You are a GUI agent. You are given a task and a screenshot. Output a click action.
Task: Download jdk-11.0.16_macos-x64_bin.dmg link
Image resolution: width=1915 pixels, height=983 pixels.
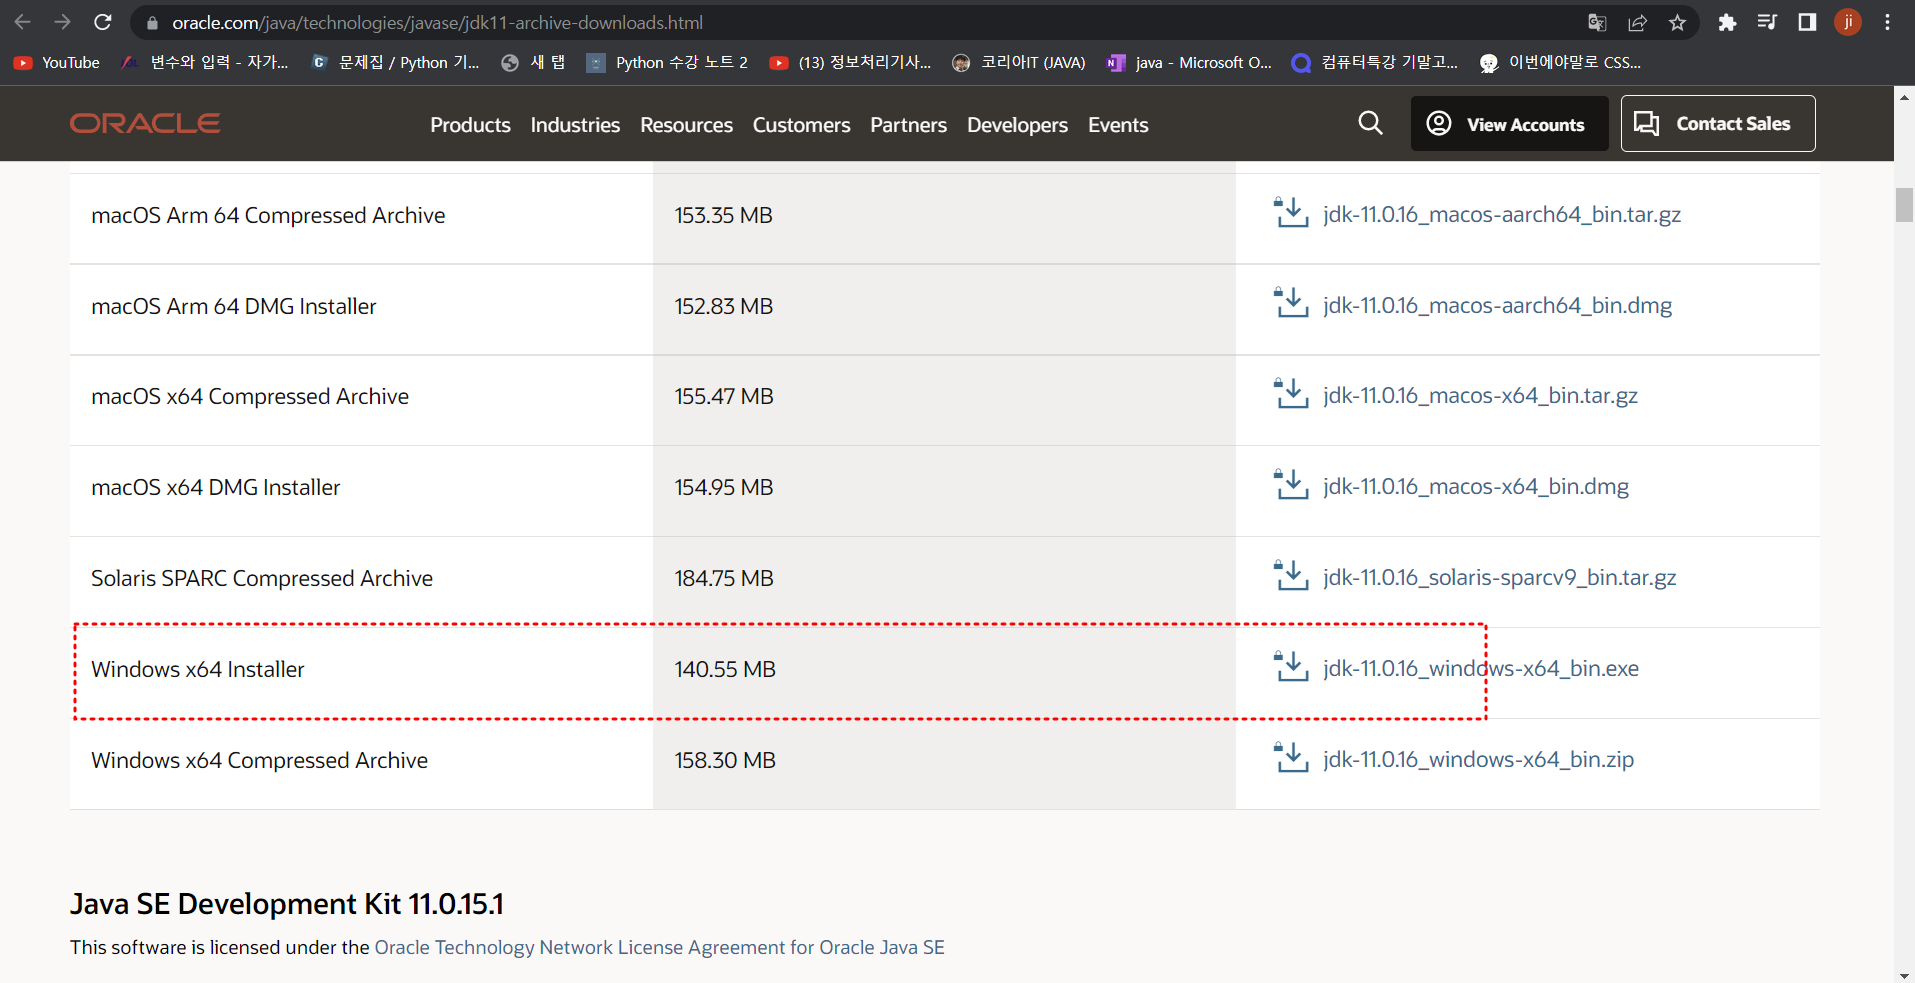pos(1475,486)
